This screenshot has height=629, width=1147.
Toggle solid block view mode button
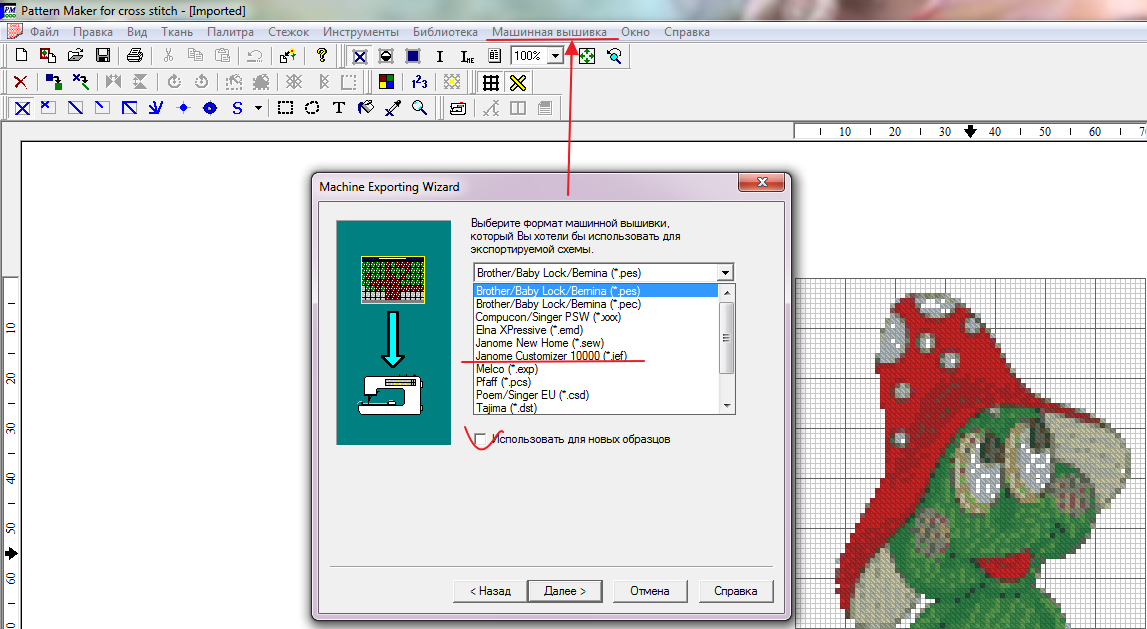[x=413, y=56]
